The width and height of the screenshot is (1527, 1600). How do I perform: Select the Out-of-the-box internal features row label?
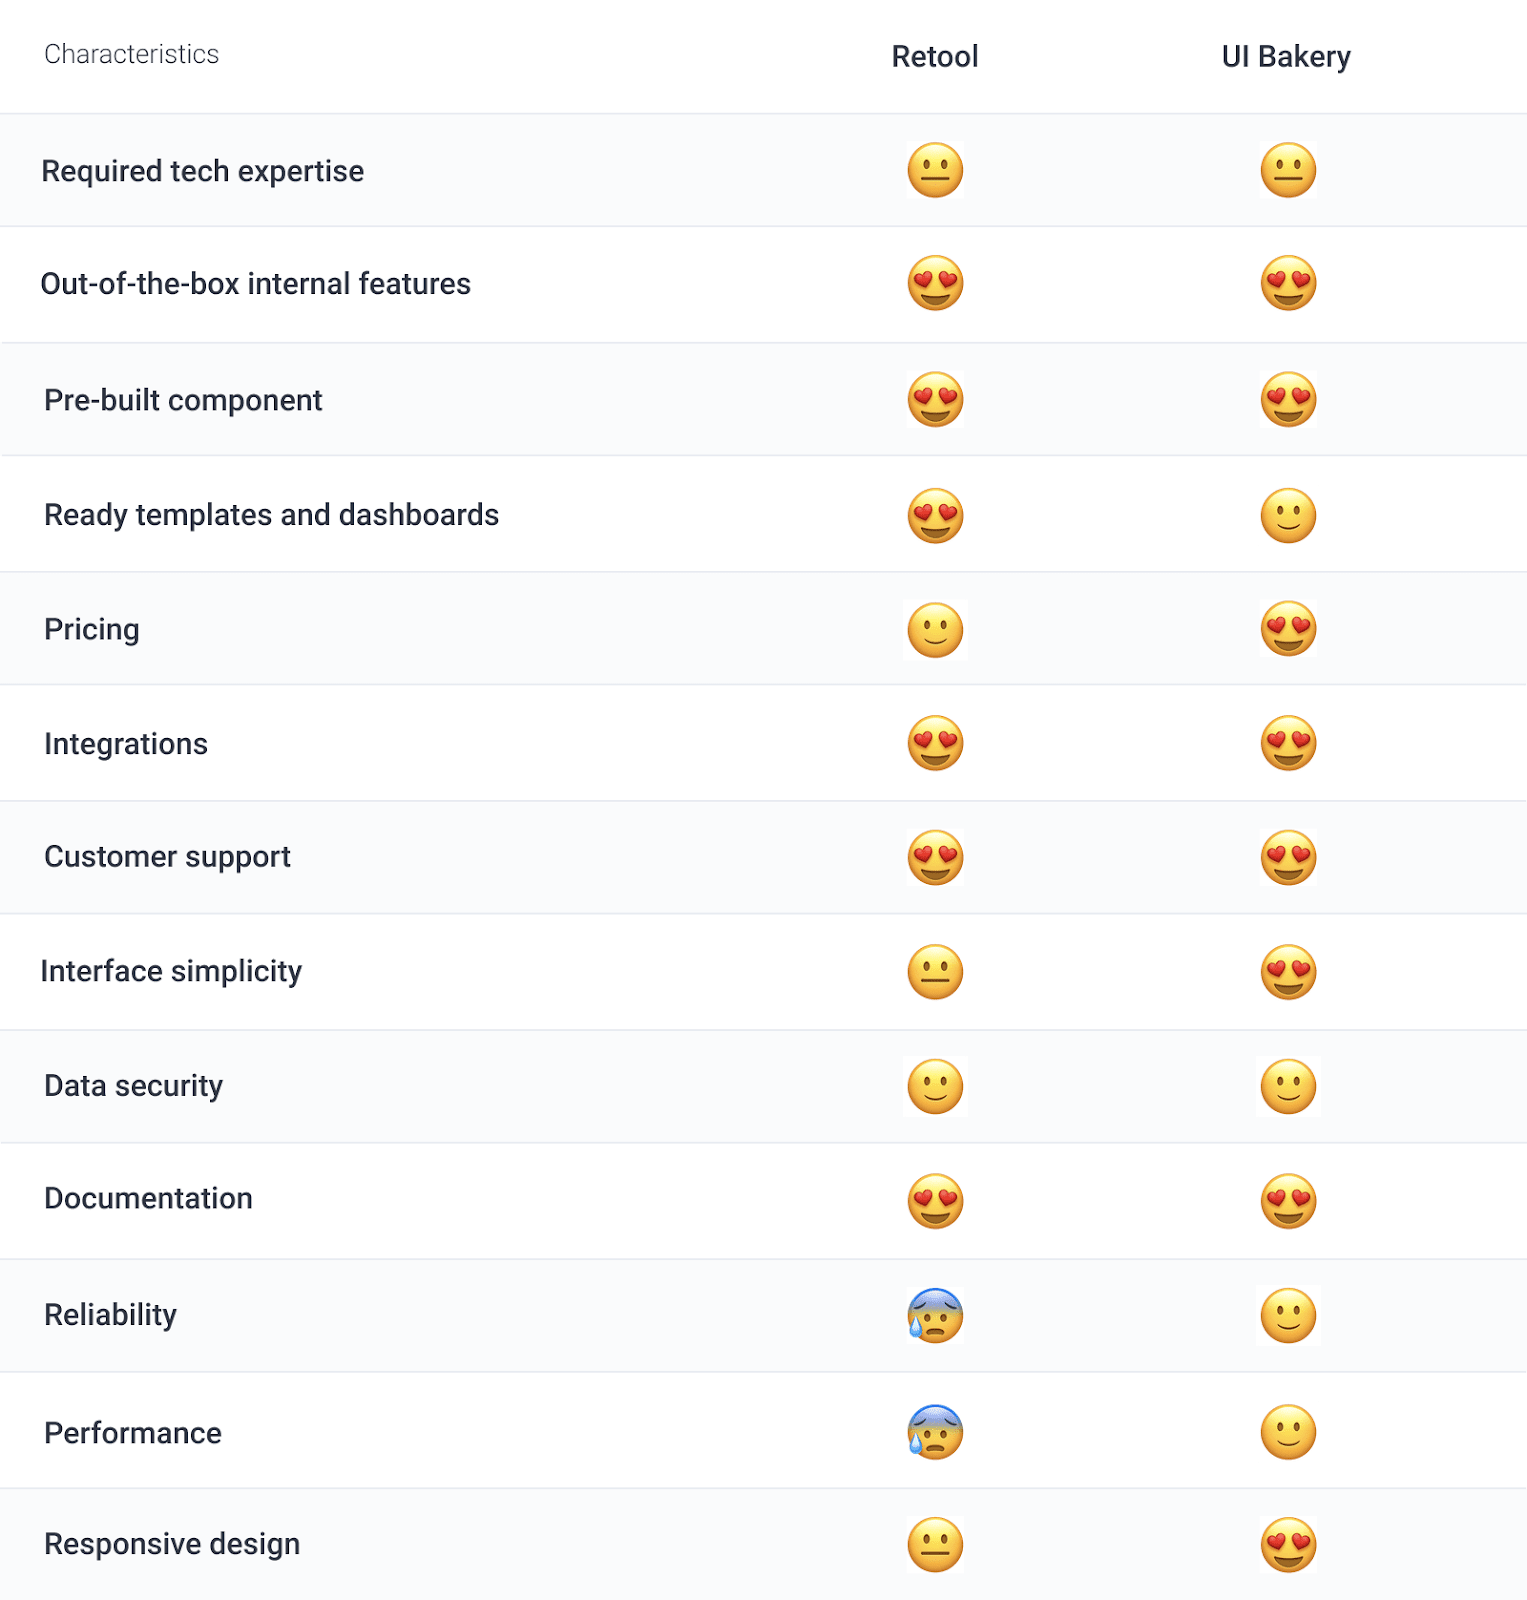tap(255, 284)
